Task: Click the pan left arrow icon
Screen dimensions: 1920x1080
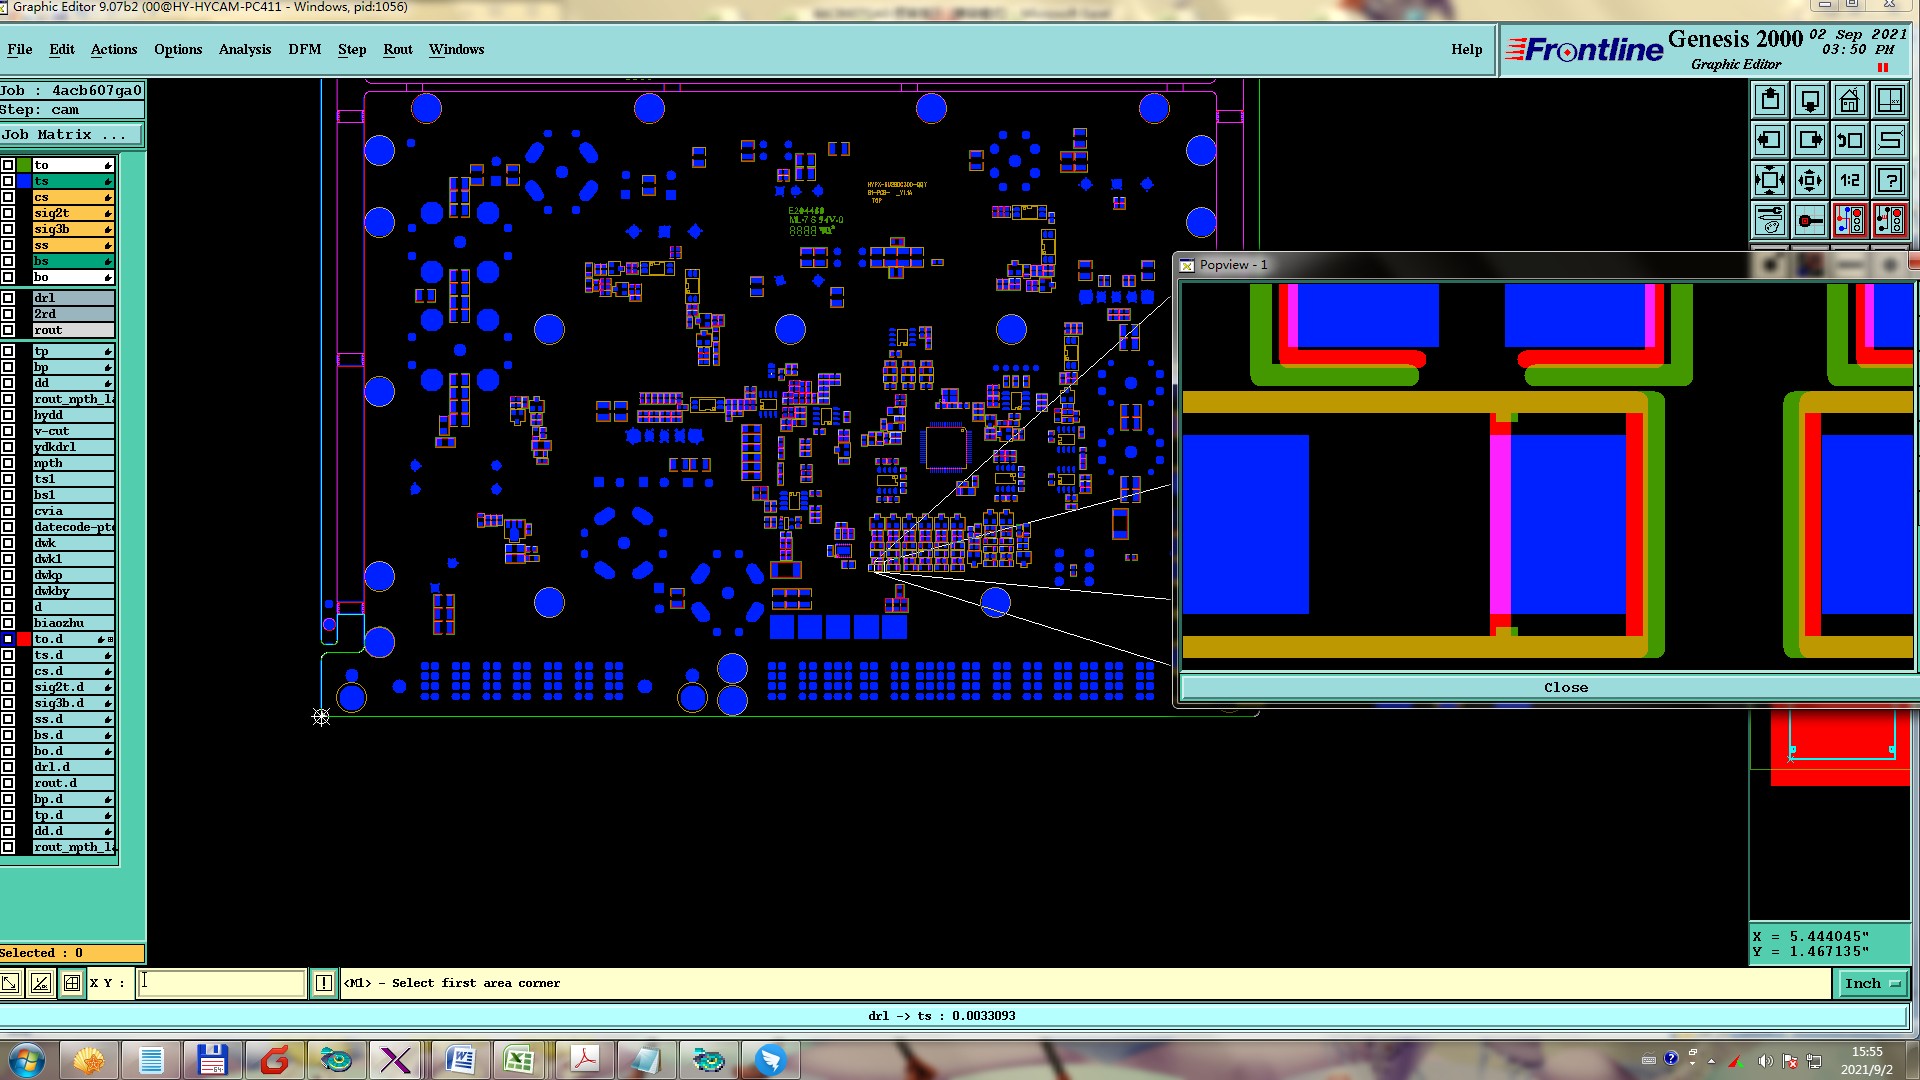Action: [x=1770, y=140]
